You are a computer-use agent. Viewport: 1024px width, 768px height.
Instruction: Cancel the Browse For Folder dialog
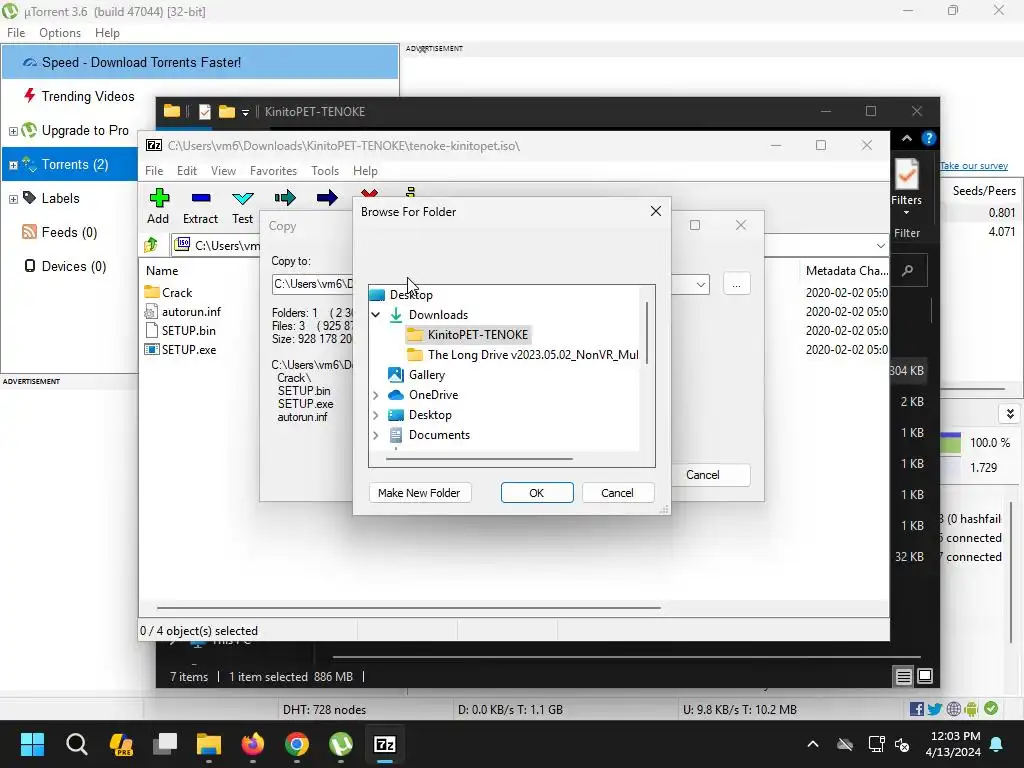coord(617,492)
